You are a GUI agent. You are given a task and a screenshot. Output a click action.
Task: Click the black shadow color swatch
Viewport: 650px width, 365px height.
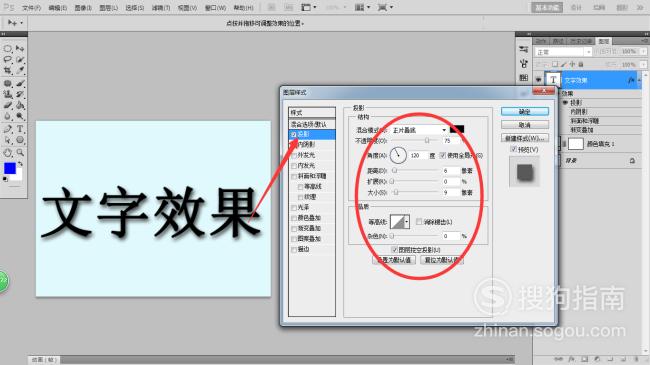coord(457,130)
